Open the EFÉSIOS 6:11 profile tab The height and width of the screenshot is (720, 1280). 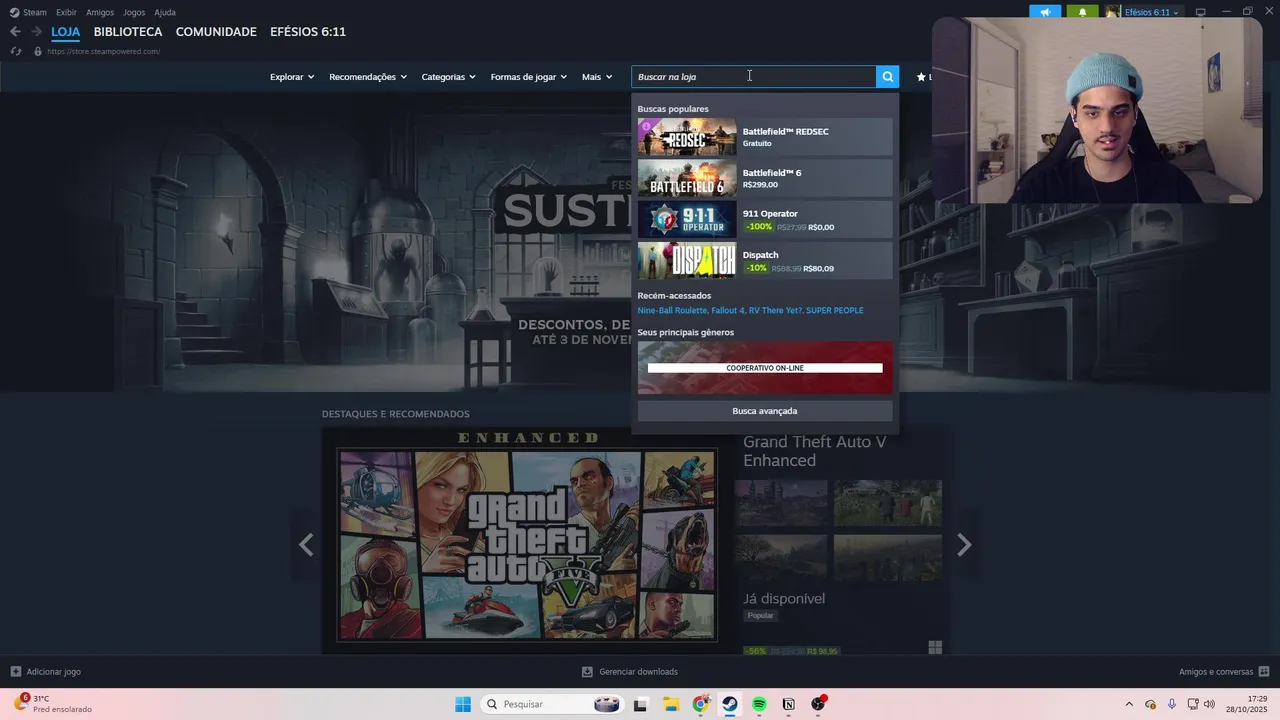click(x=308, y=32)
